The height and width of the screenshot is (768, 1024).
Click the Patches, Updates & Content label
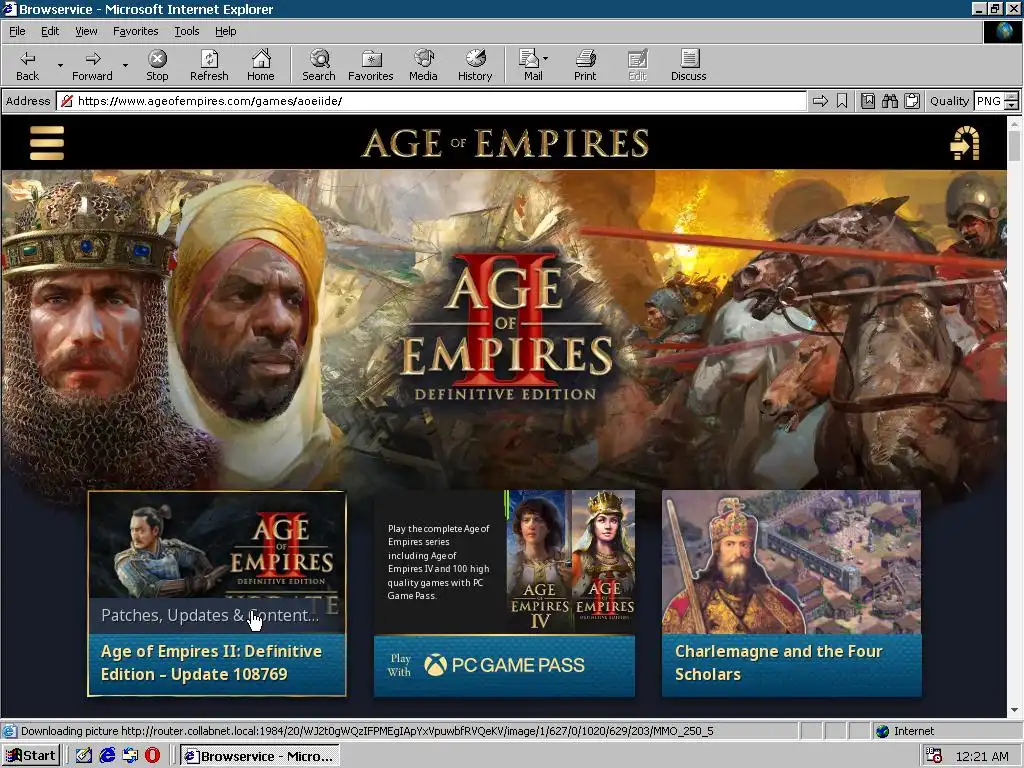(x=210, y=615)
